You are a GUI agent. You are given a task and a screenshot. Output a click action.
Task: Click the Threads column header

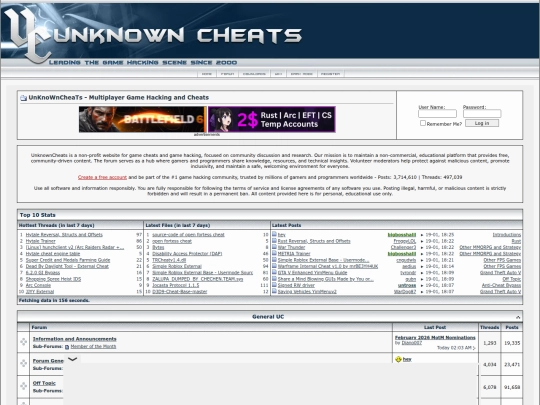pyautogui.click(x=489, y=327)
